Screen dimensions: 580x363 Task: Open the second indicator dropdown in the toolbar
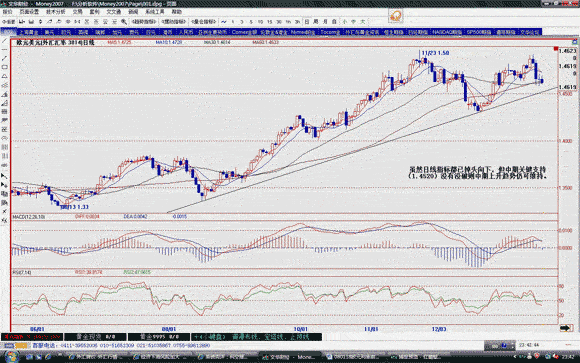(x=174, y=22)
